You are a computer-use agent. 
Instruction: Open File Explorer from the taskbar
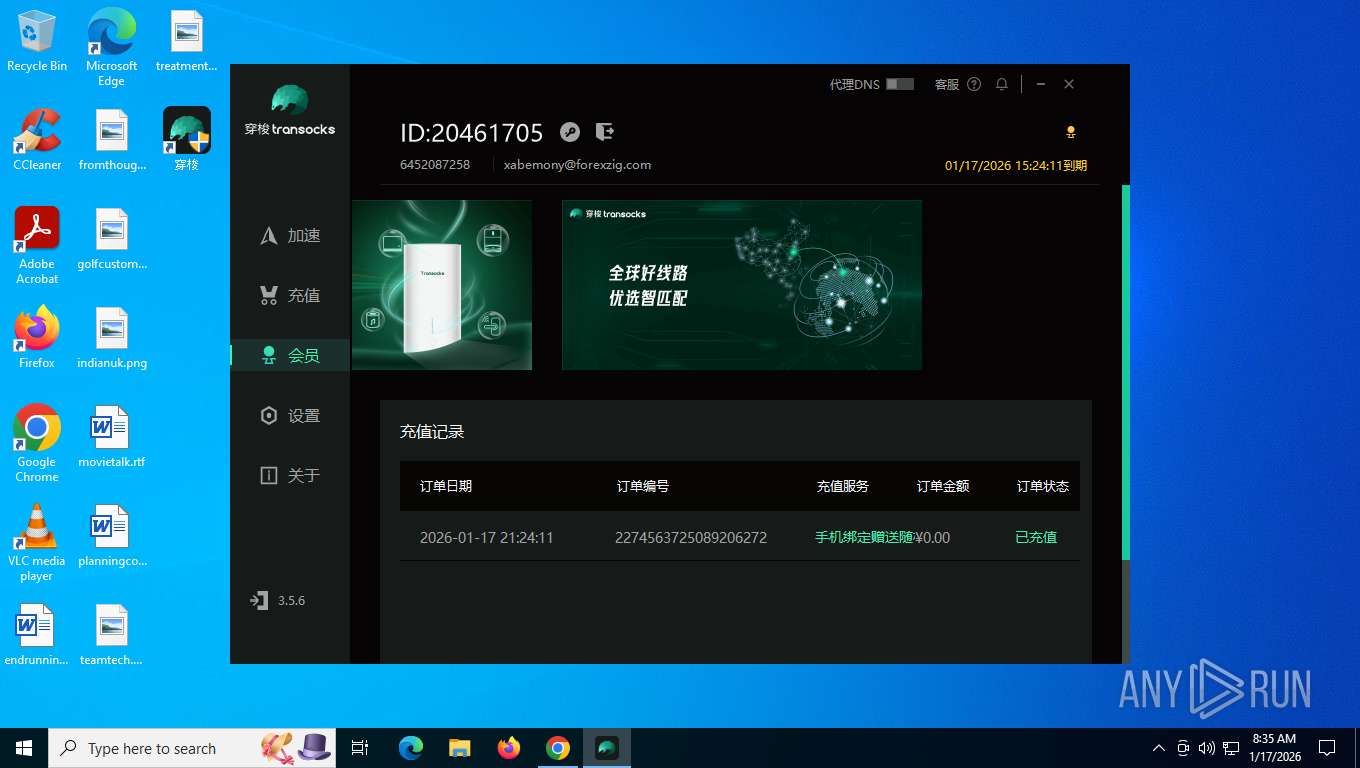coord(459,748)
